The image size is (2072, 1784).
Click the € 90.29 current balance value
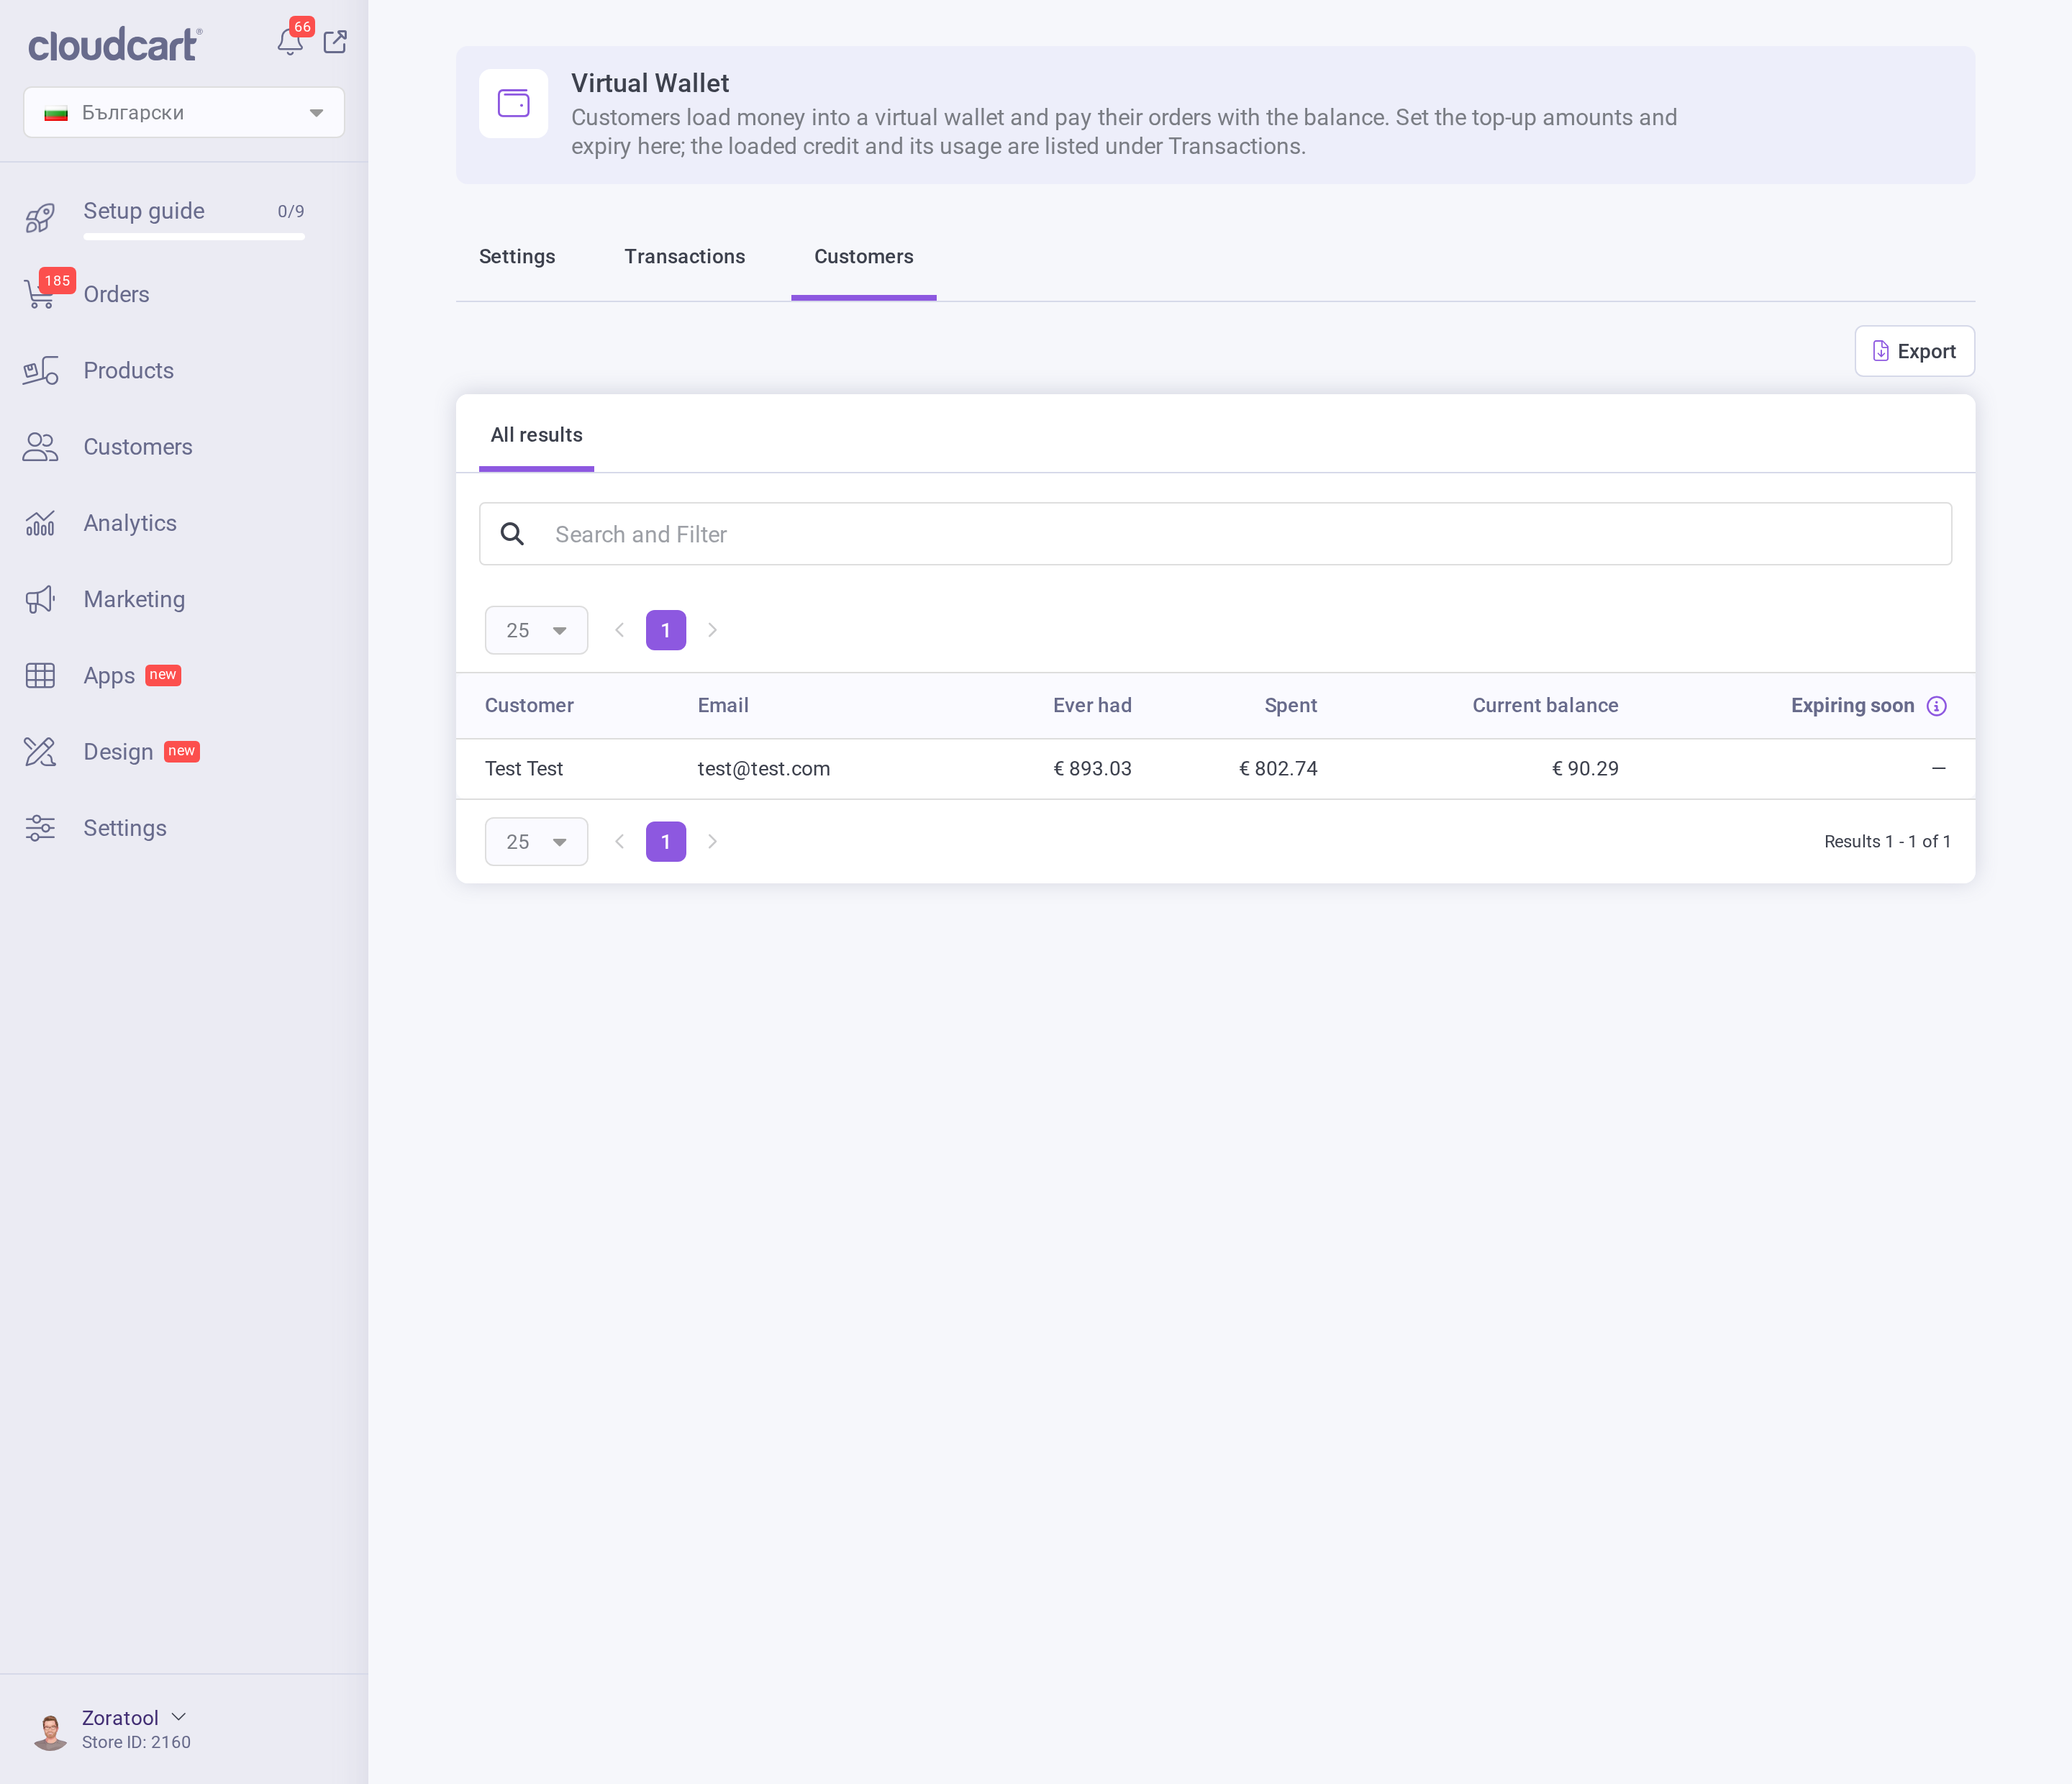coord(1585,768)
